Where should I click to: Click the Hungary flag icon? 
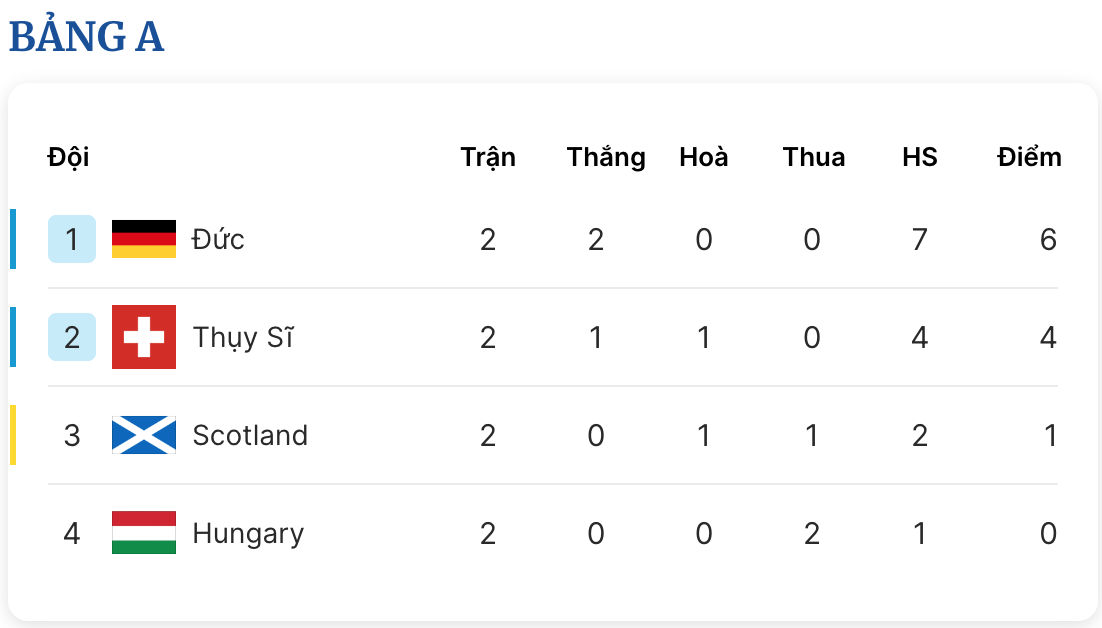[x=143, y=532]
